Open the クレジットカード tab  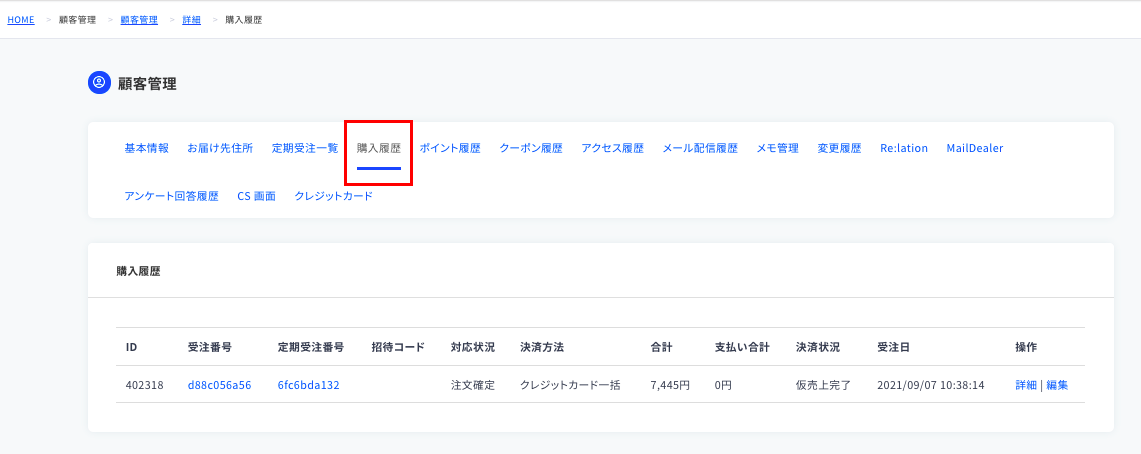(333, 196)
